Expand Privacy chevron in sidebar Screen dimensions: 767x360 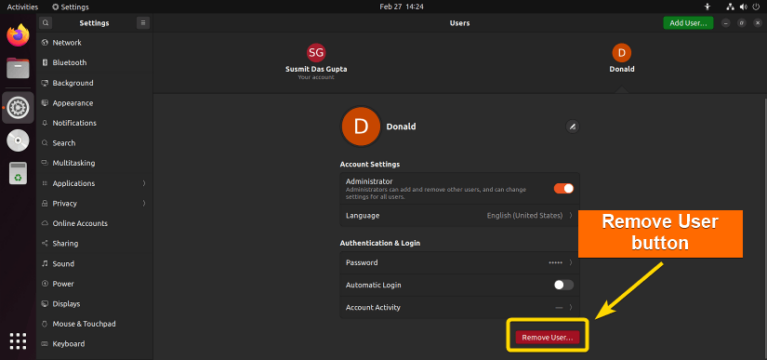point(144,203)
